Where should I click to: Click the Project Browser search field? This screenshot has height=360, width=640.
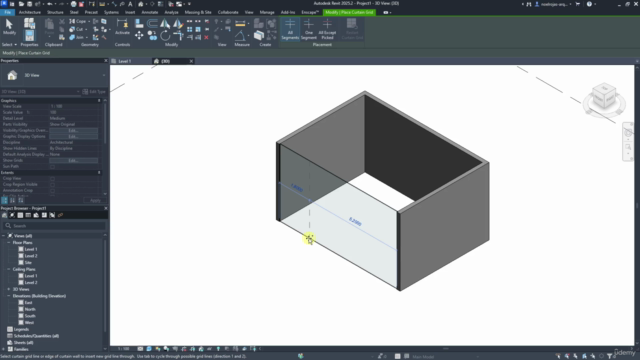54,226
